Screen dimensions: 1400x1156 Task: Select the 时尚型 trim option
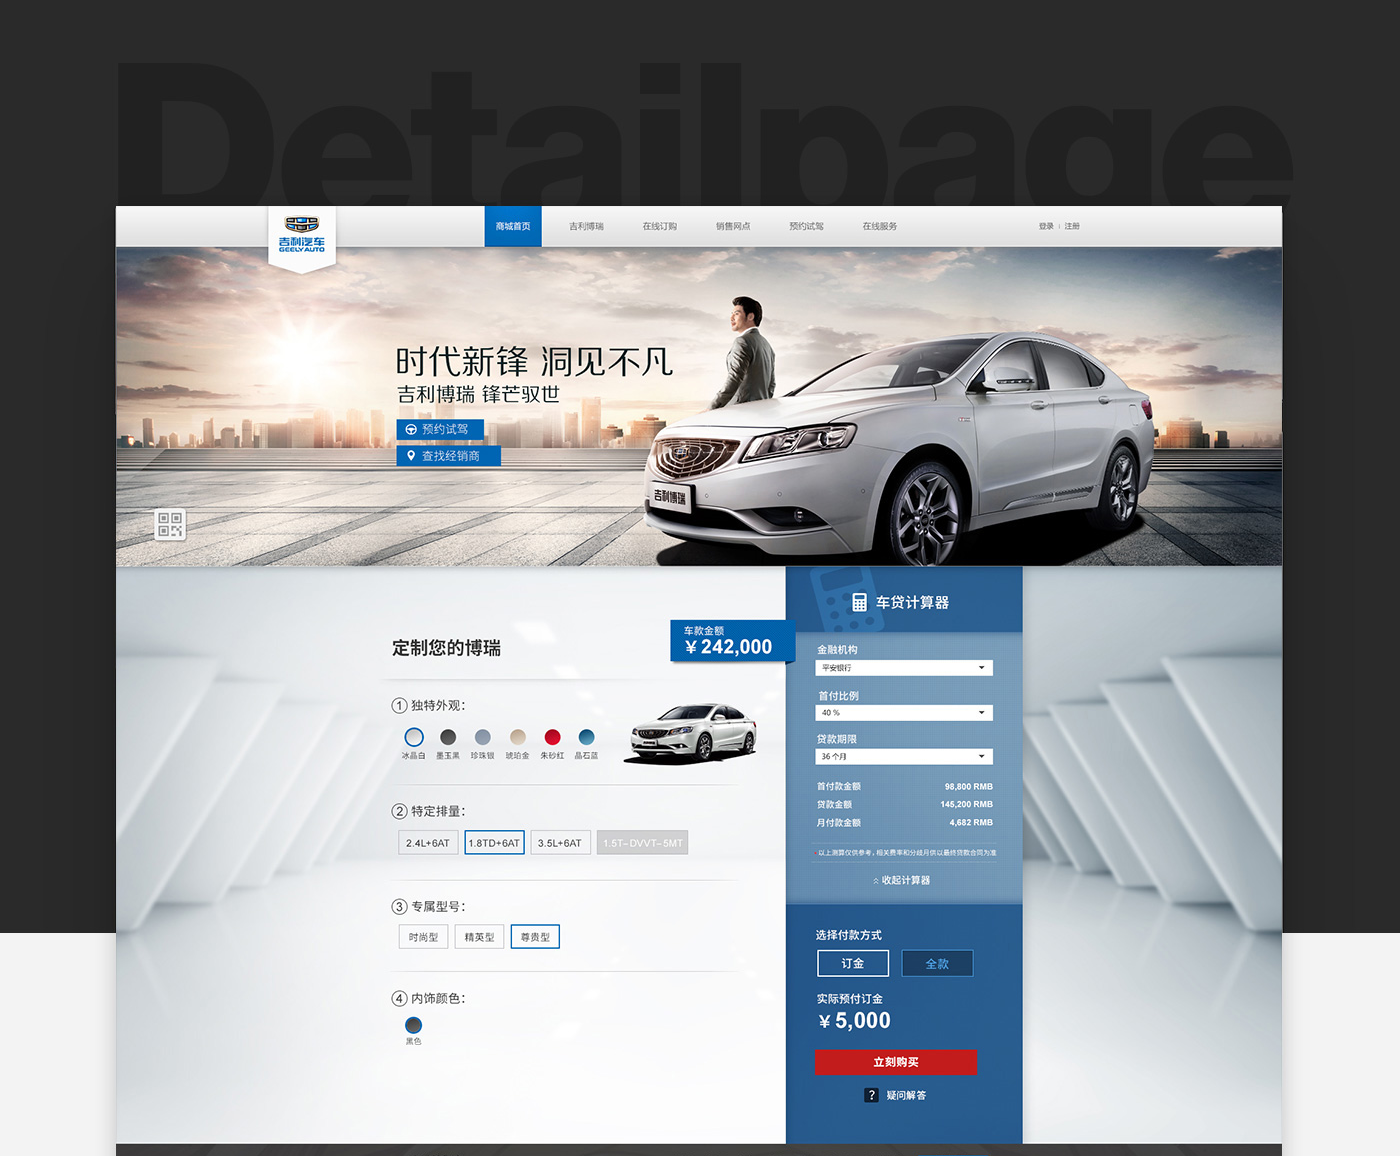[x=424, y=937]
